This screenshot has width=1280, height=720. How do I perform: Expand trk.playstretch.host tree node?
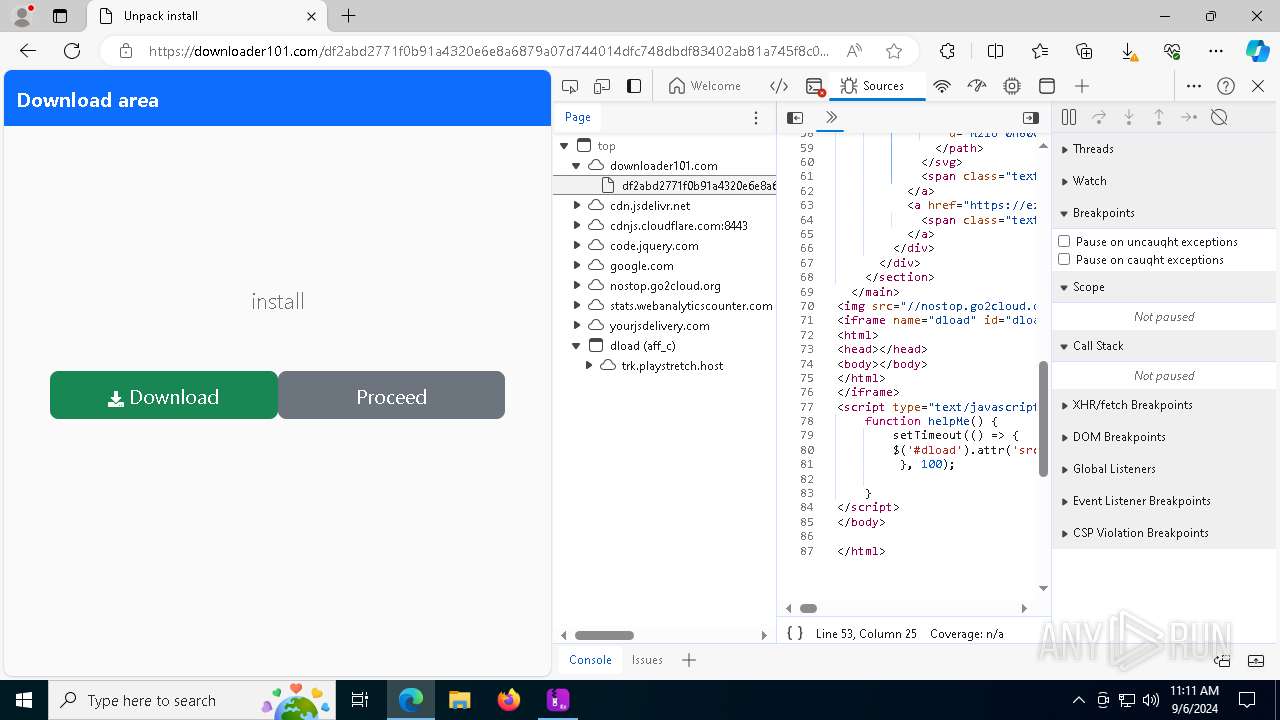coord(589,366)
